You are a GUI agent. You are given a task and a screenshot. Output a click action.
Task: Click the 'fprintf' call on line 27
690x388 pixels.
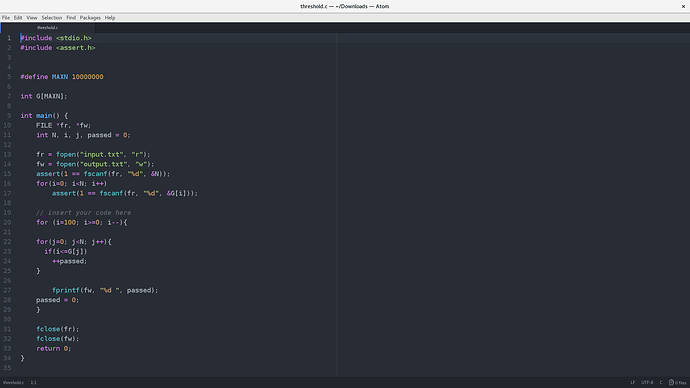66,290
